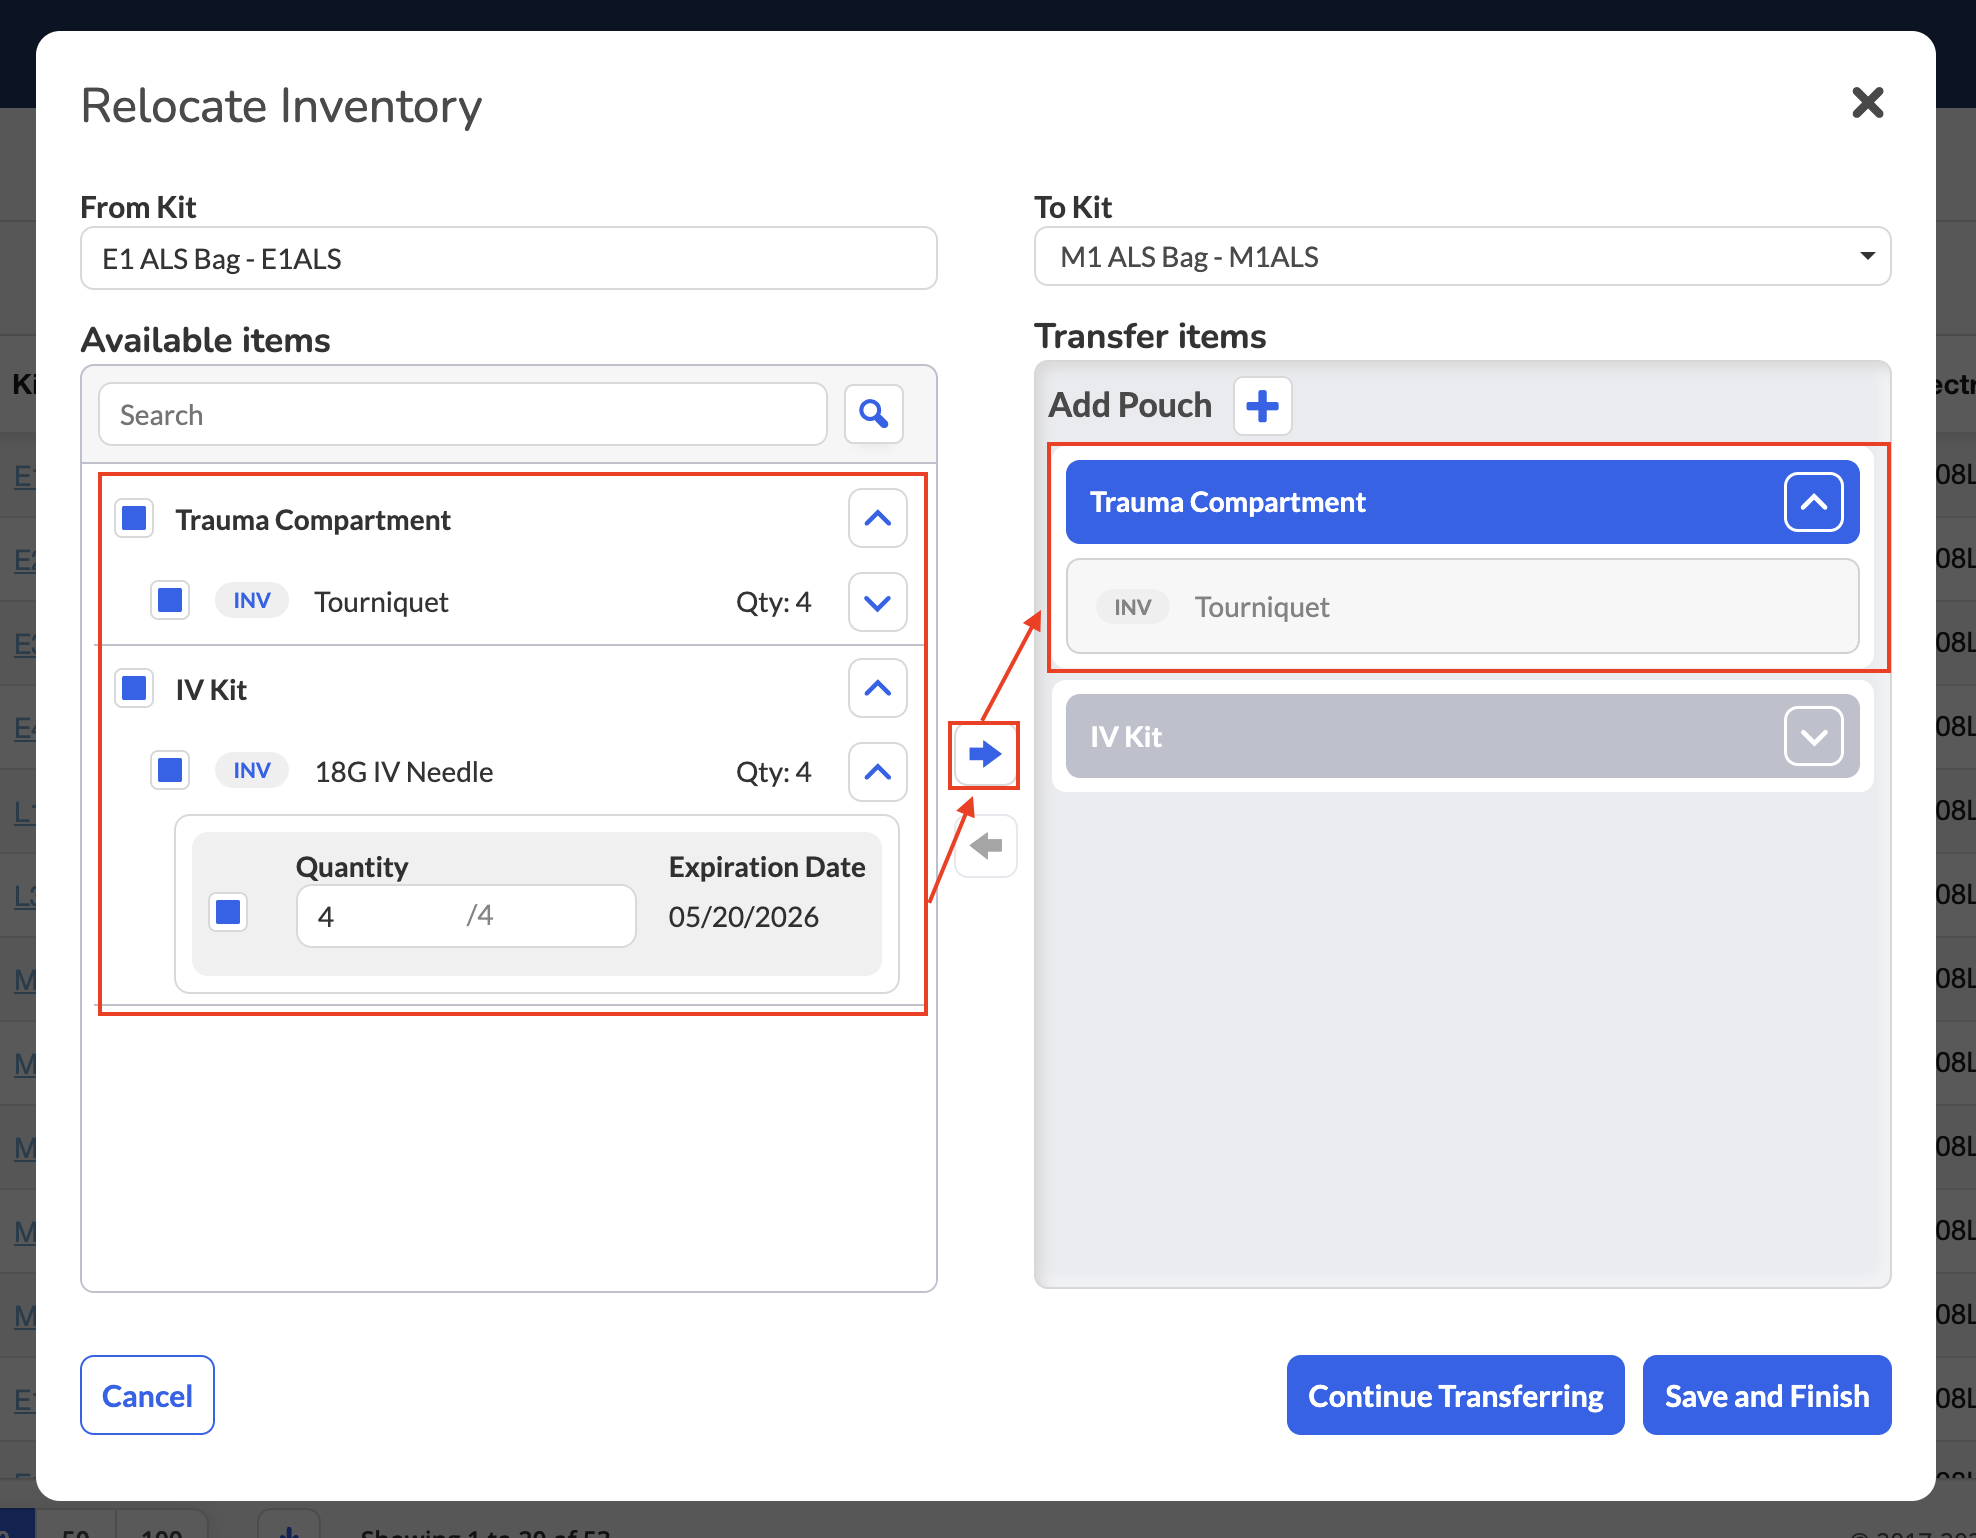The image size is (1976, 1538).
Task: Expand the Tourniquet item details
Action: 877,602
